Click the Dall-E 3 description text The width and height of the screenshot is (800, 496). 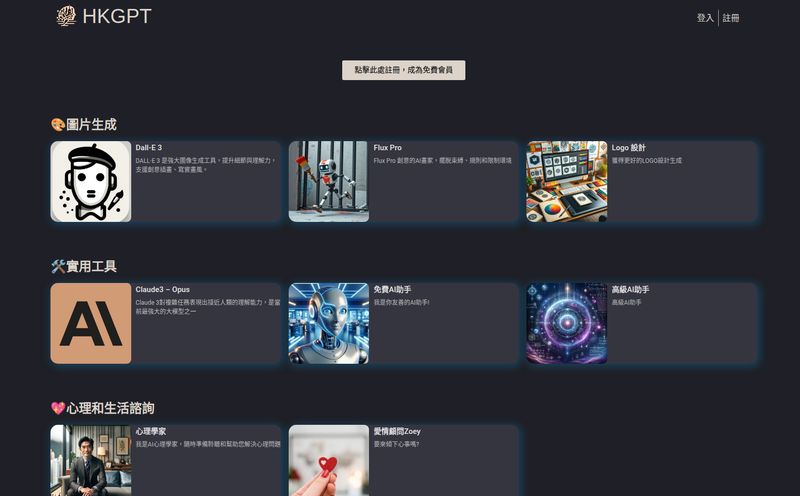[206, 165]
